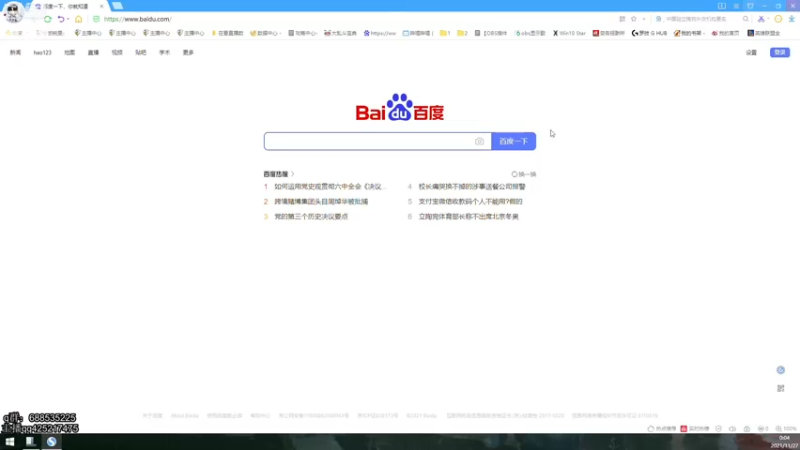800x450 pixels.
Task: Click the zoom 100% indicator in status bar
Action: click(786, 429)
